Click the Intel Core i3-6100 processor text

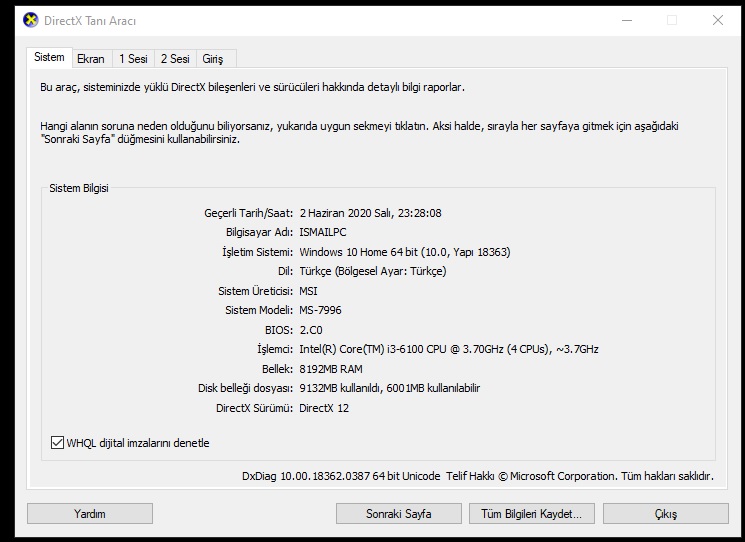449,349
